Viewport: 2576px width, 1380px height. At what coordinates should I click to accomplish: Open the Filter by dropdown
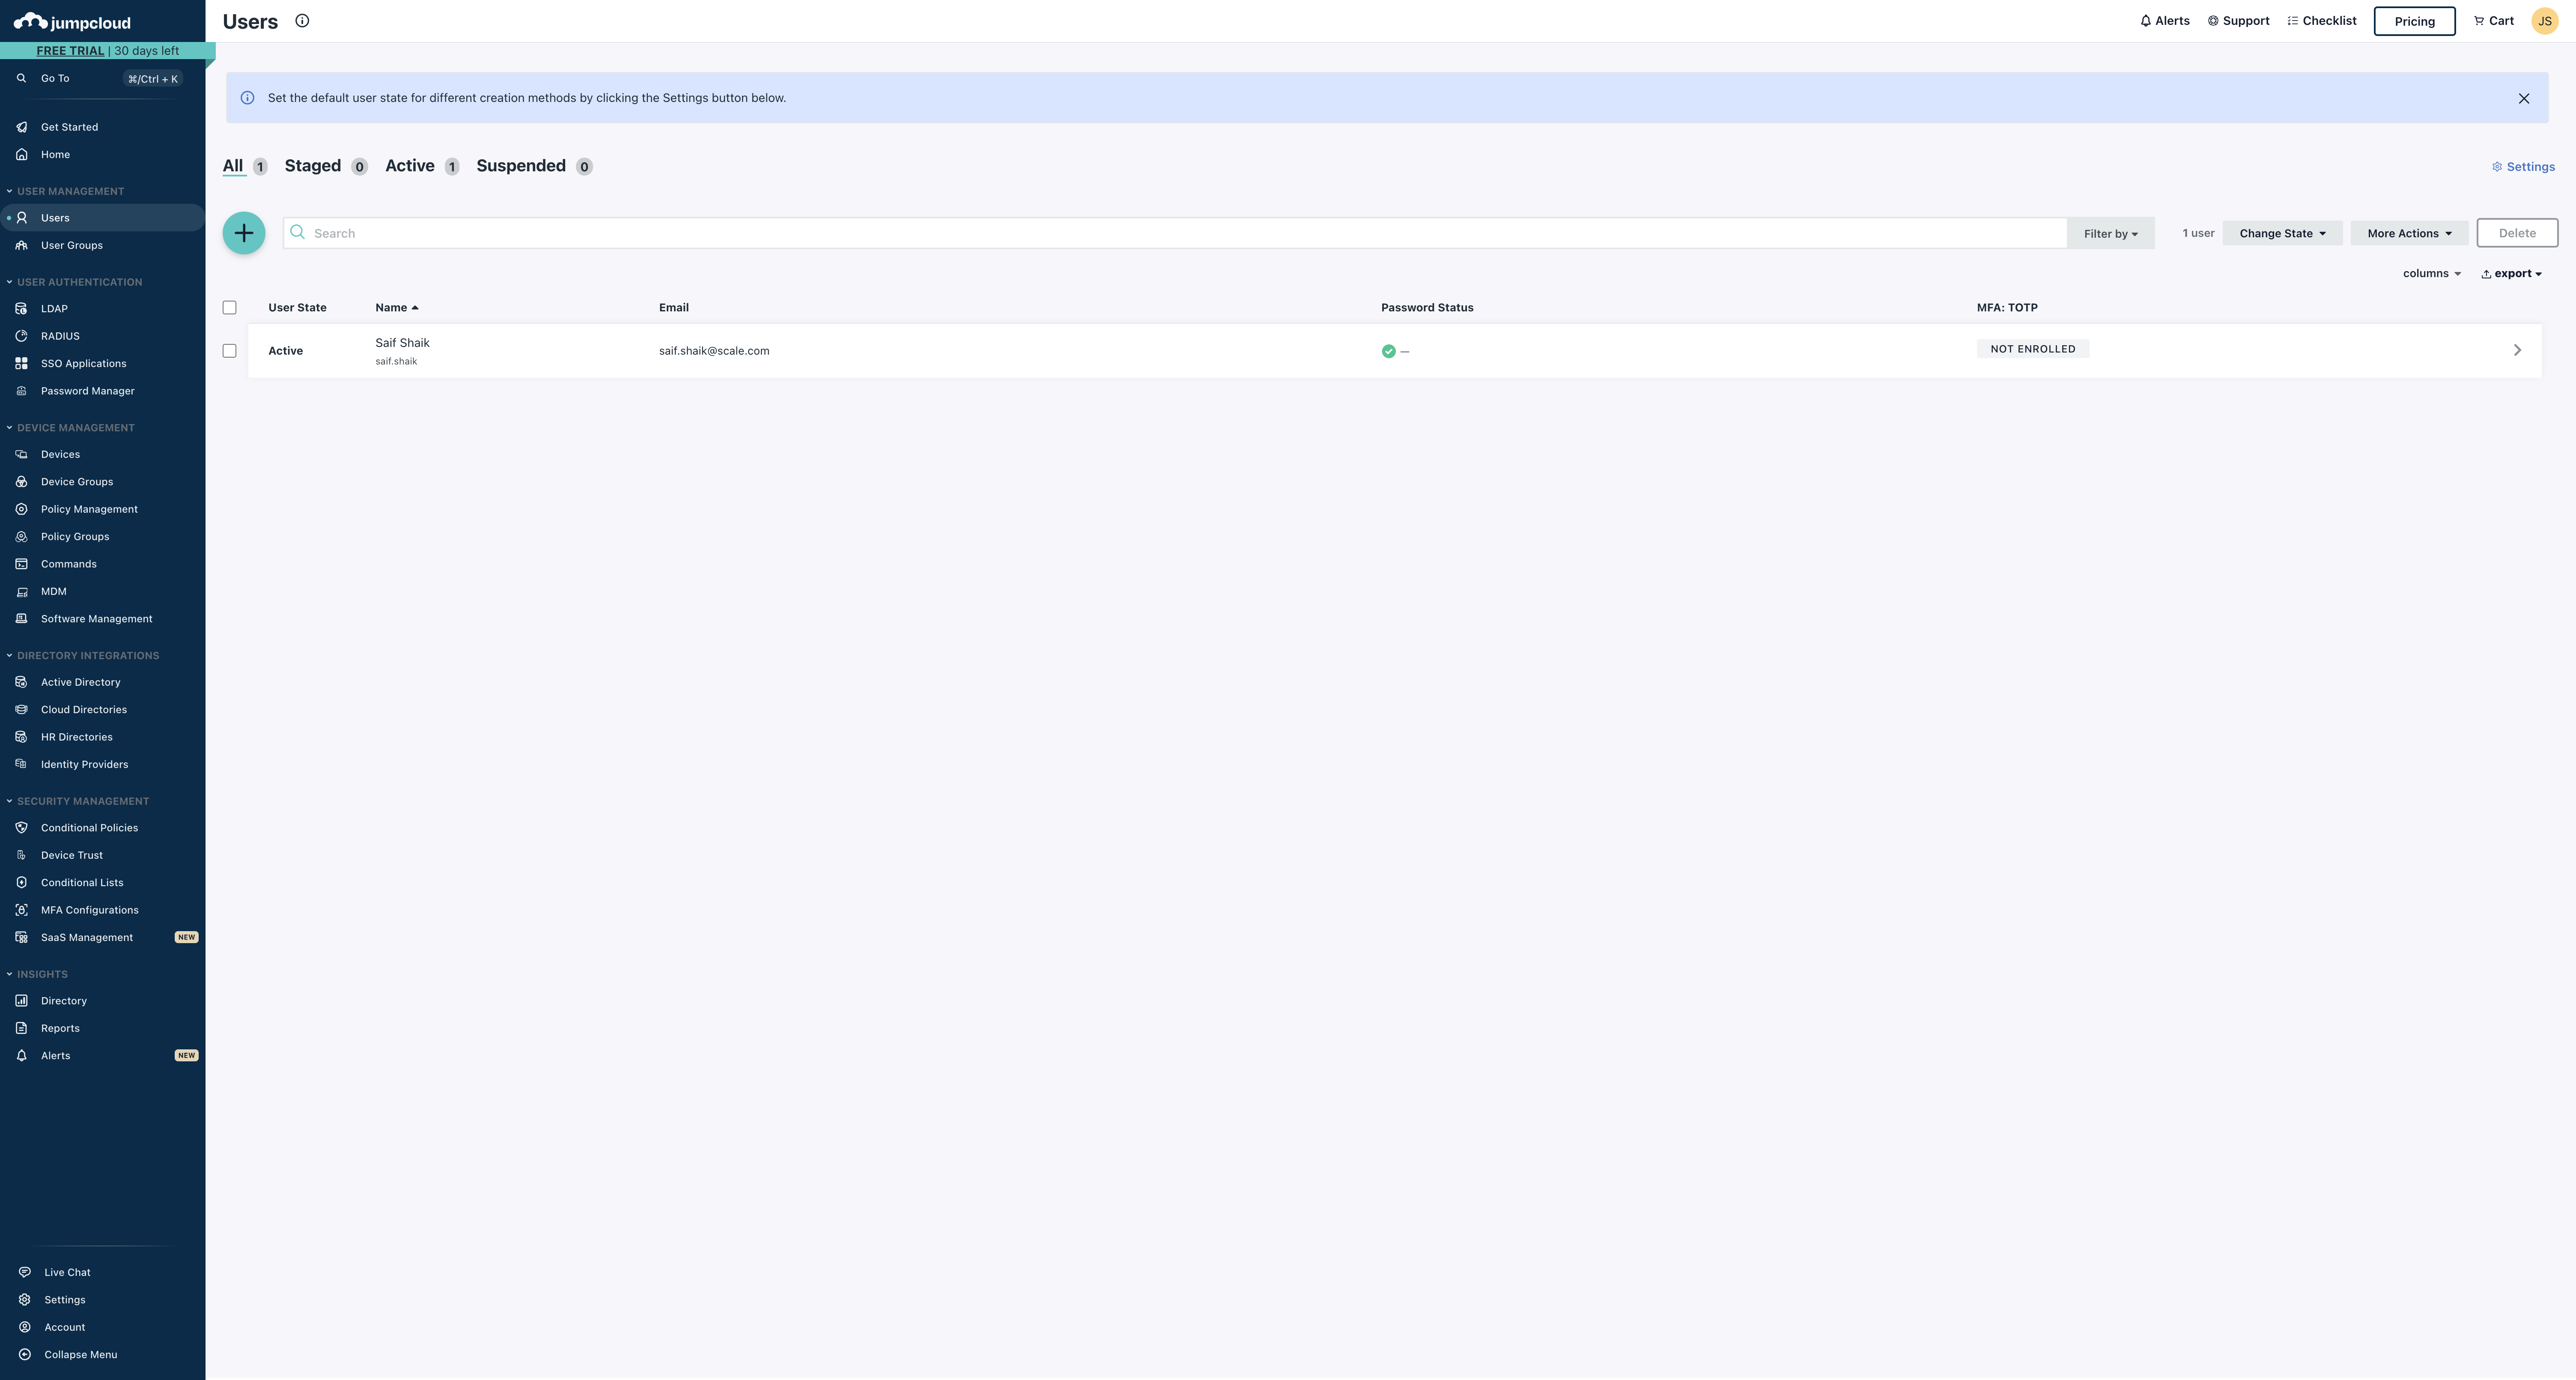tap(2111, 233)
